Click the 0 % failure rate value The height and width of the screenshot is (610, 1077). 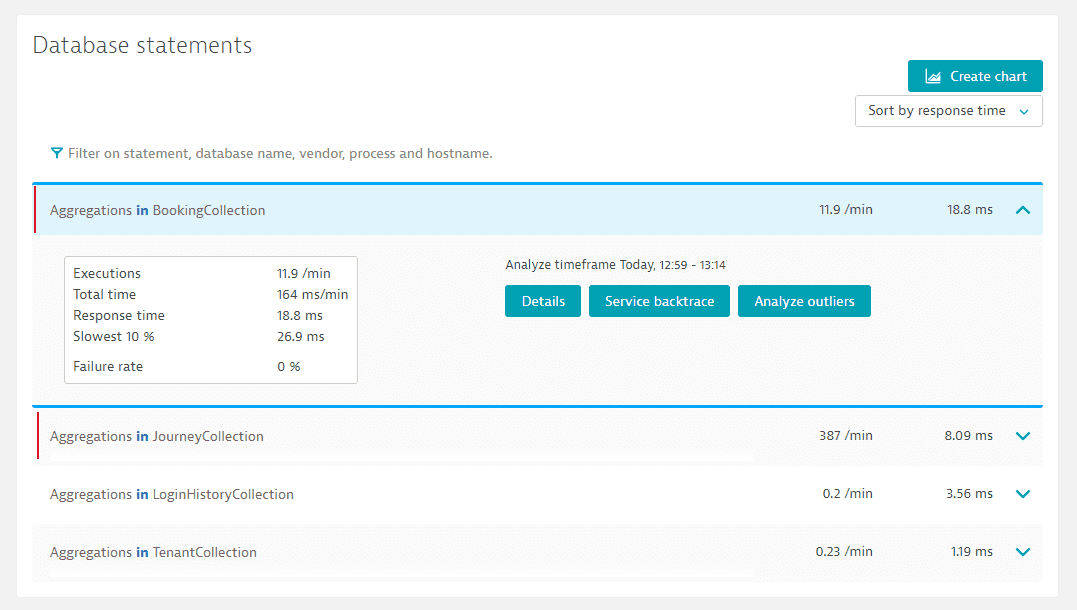click(x=288, y=367)
